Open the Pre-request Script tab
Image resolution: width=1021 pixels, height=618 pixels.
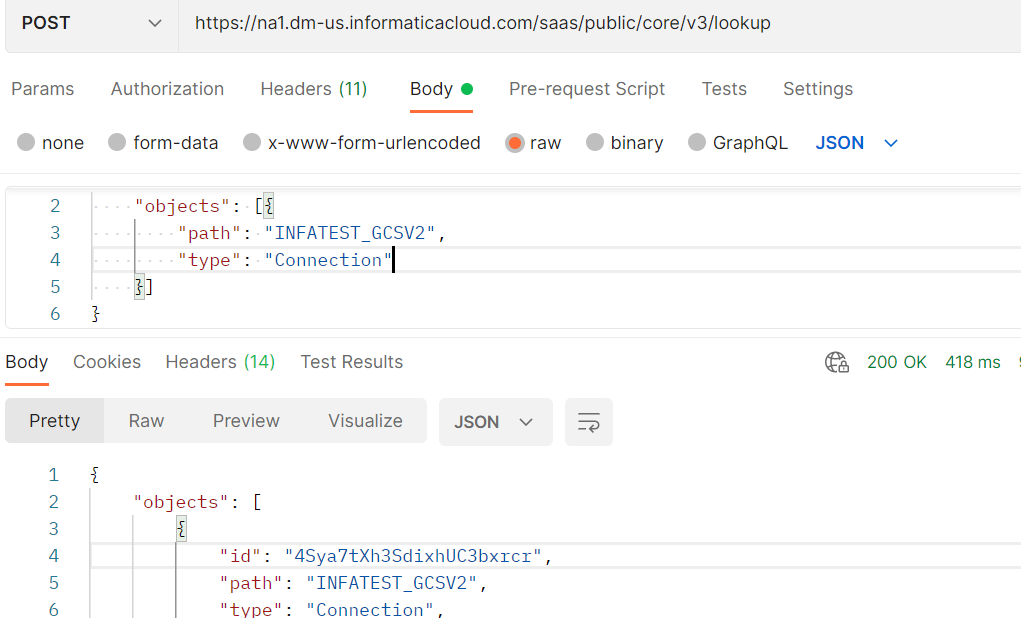(587, 89)
